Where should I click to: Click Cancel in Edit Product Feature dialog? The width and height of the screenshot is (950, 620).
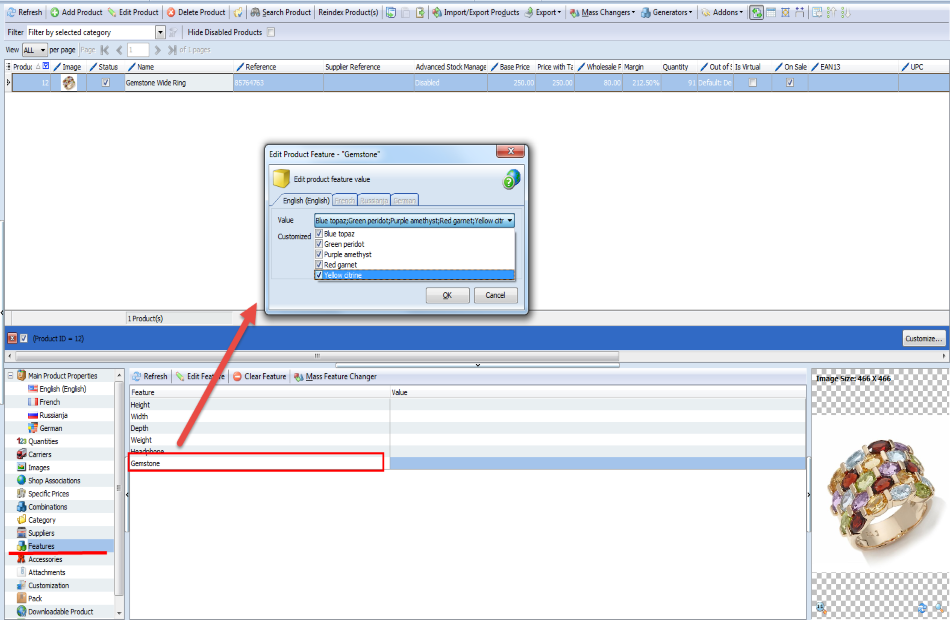[495, 295]
